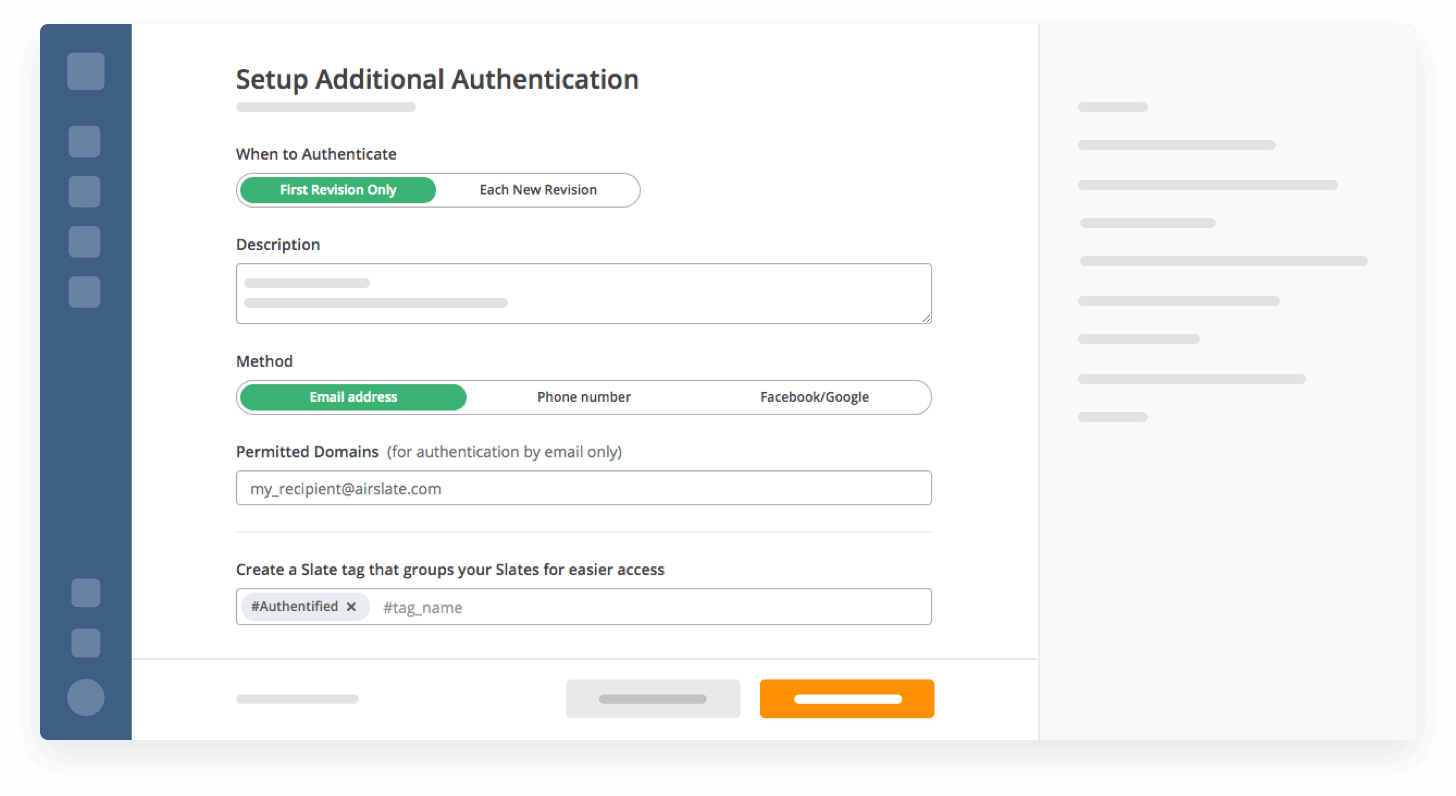Click the second small sidebar square icon

point(84,191)
